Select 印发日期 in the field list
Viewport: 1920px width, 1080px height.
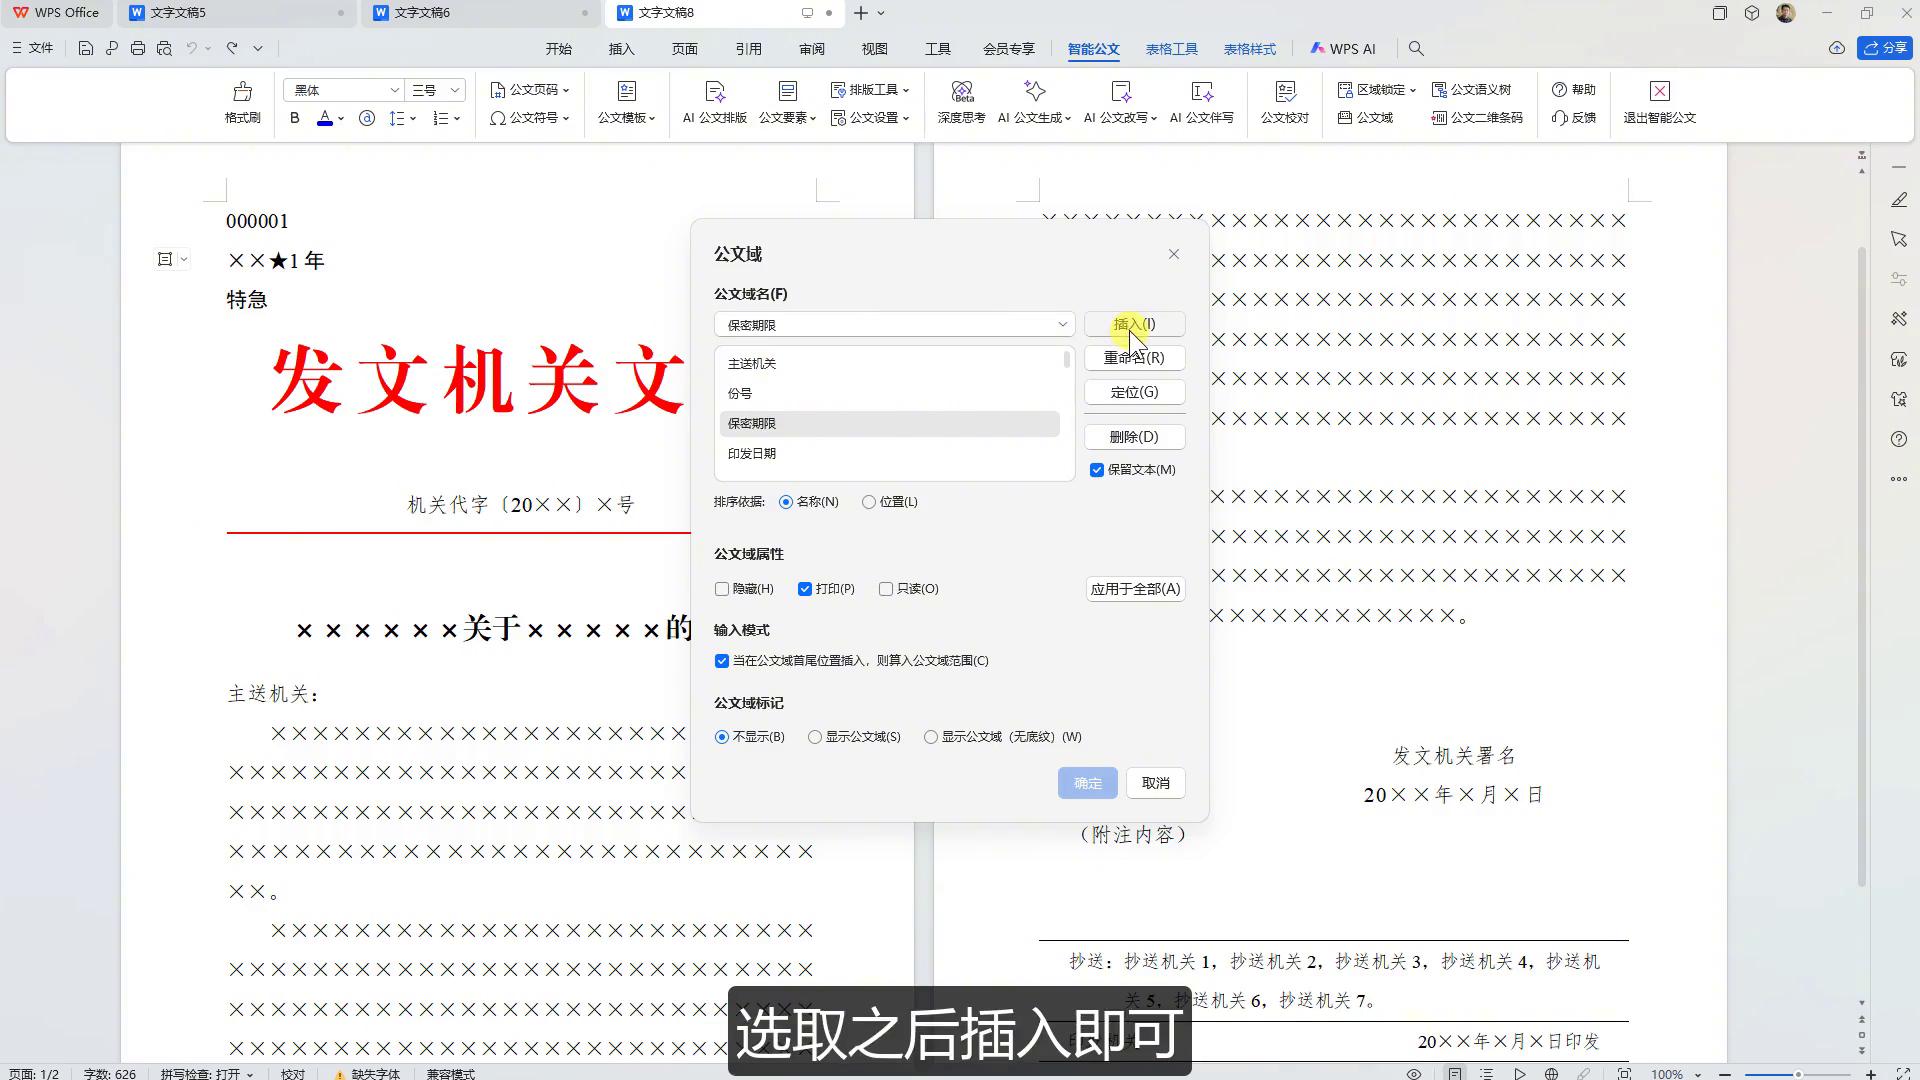pyautogui.click(x=752, y=453)
